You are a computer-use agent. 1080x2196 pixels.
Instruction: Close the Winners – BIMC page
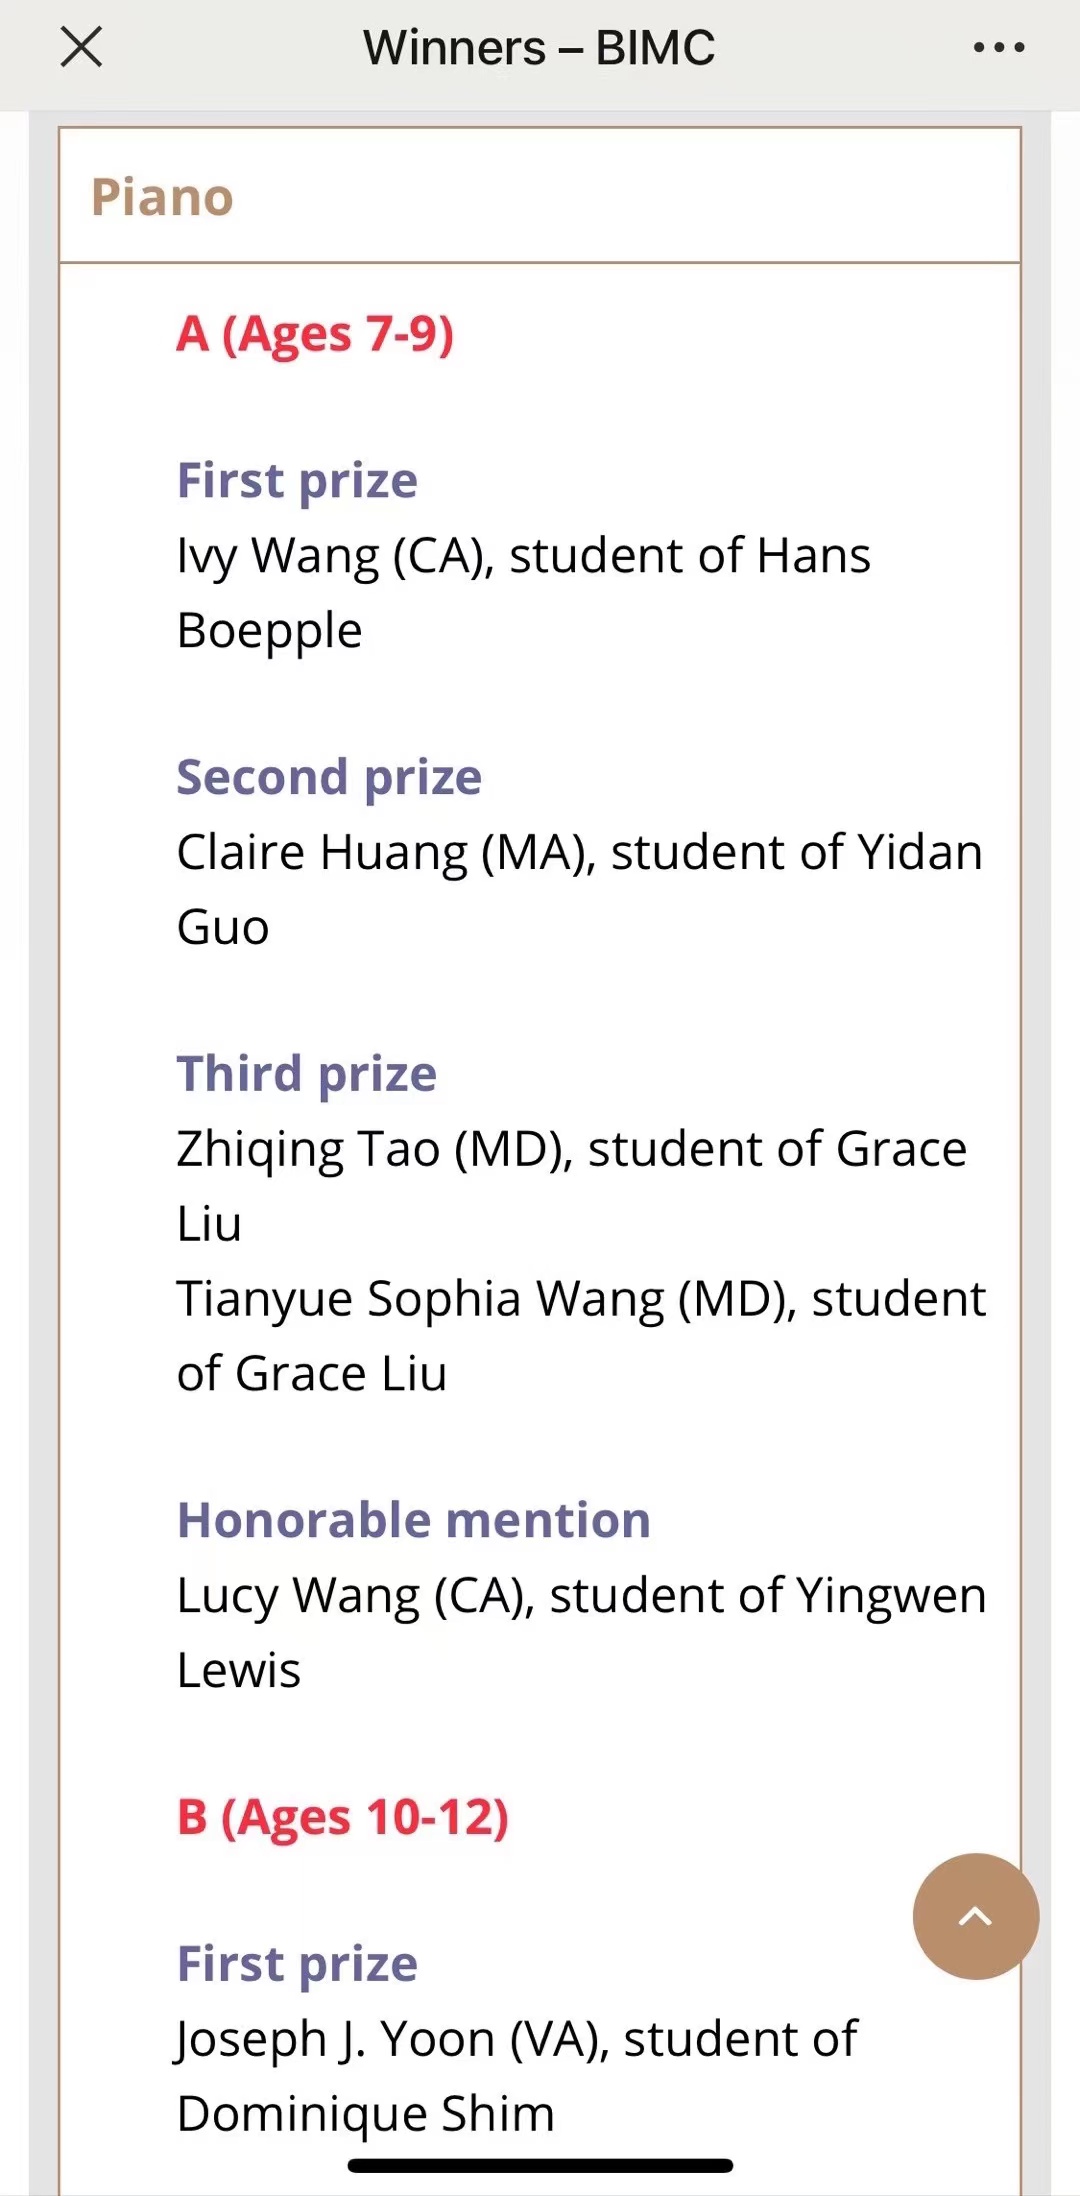coord(81,47)
